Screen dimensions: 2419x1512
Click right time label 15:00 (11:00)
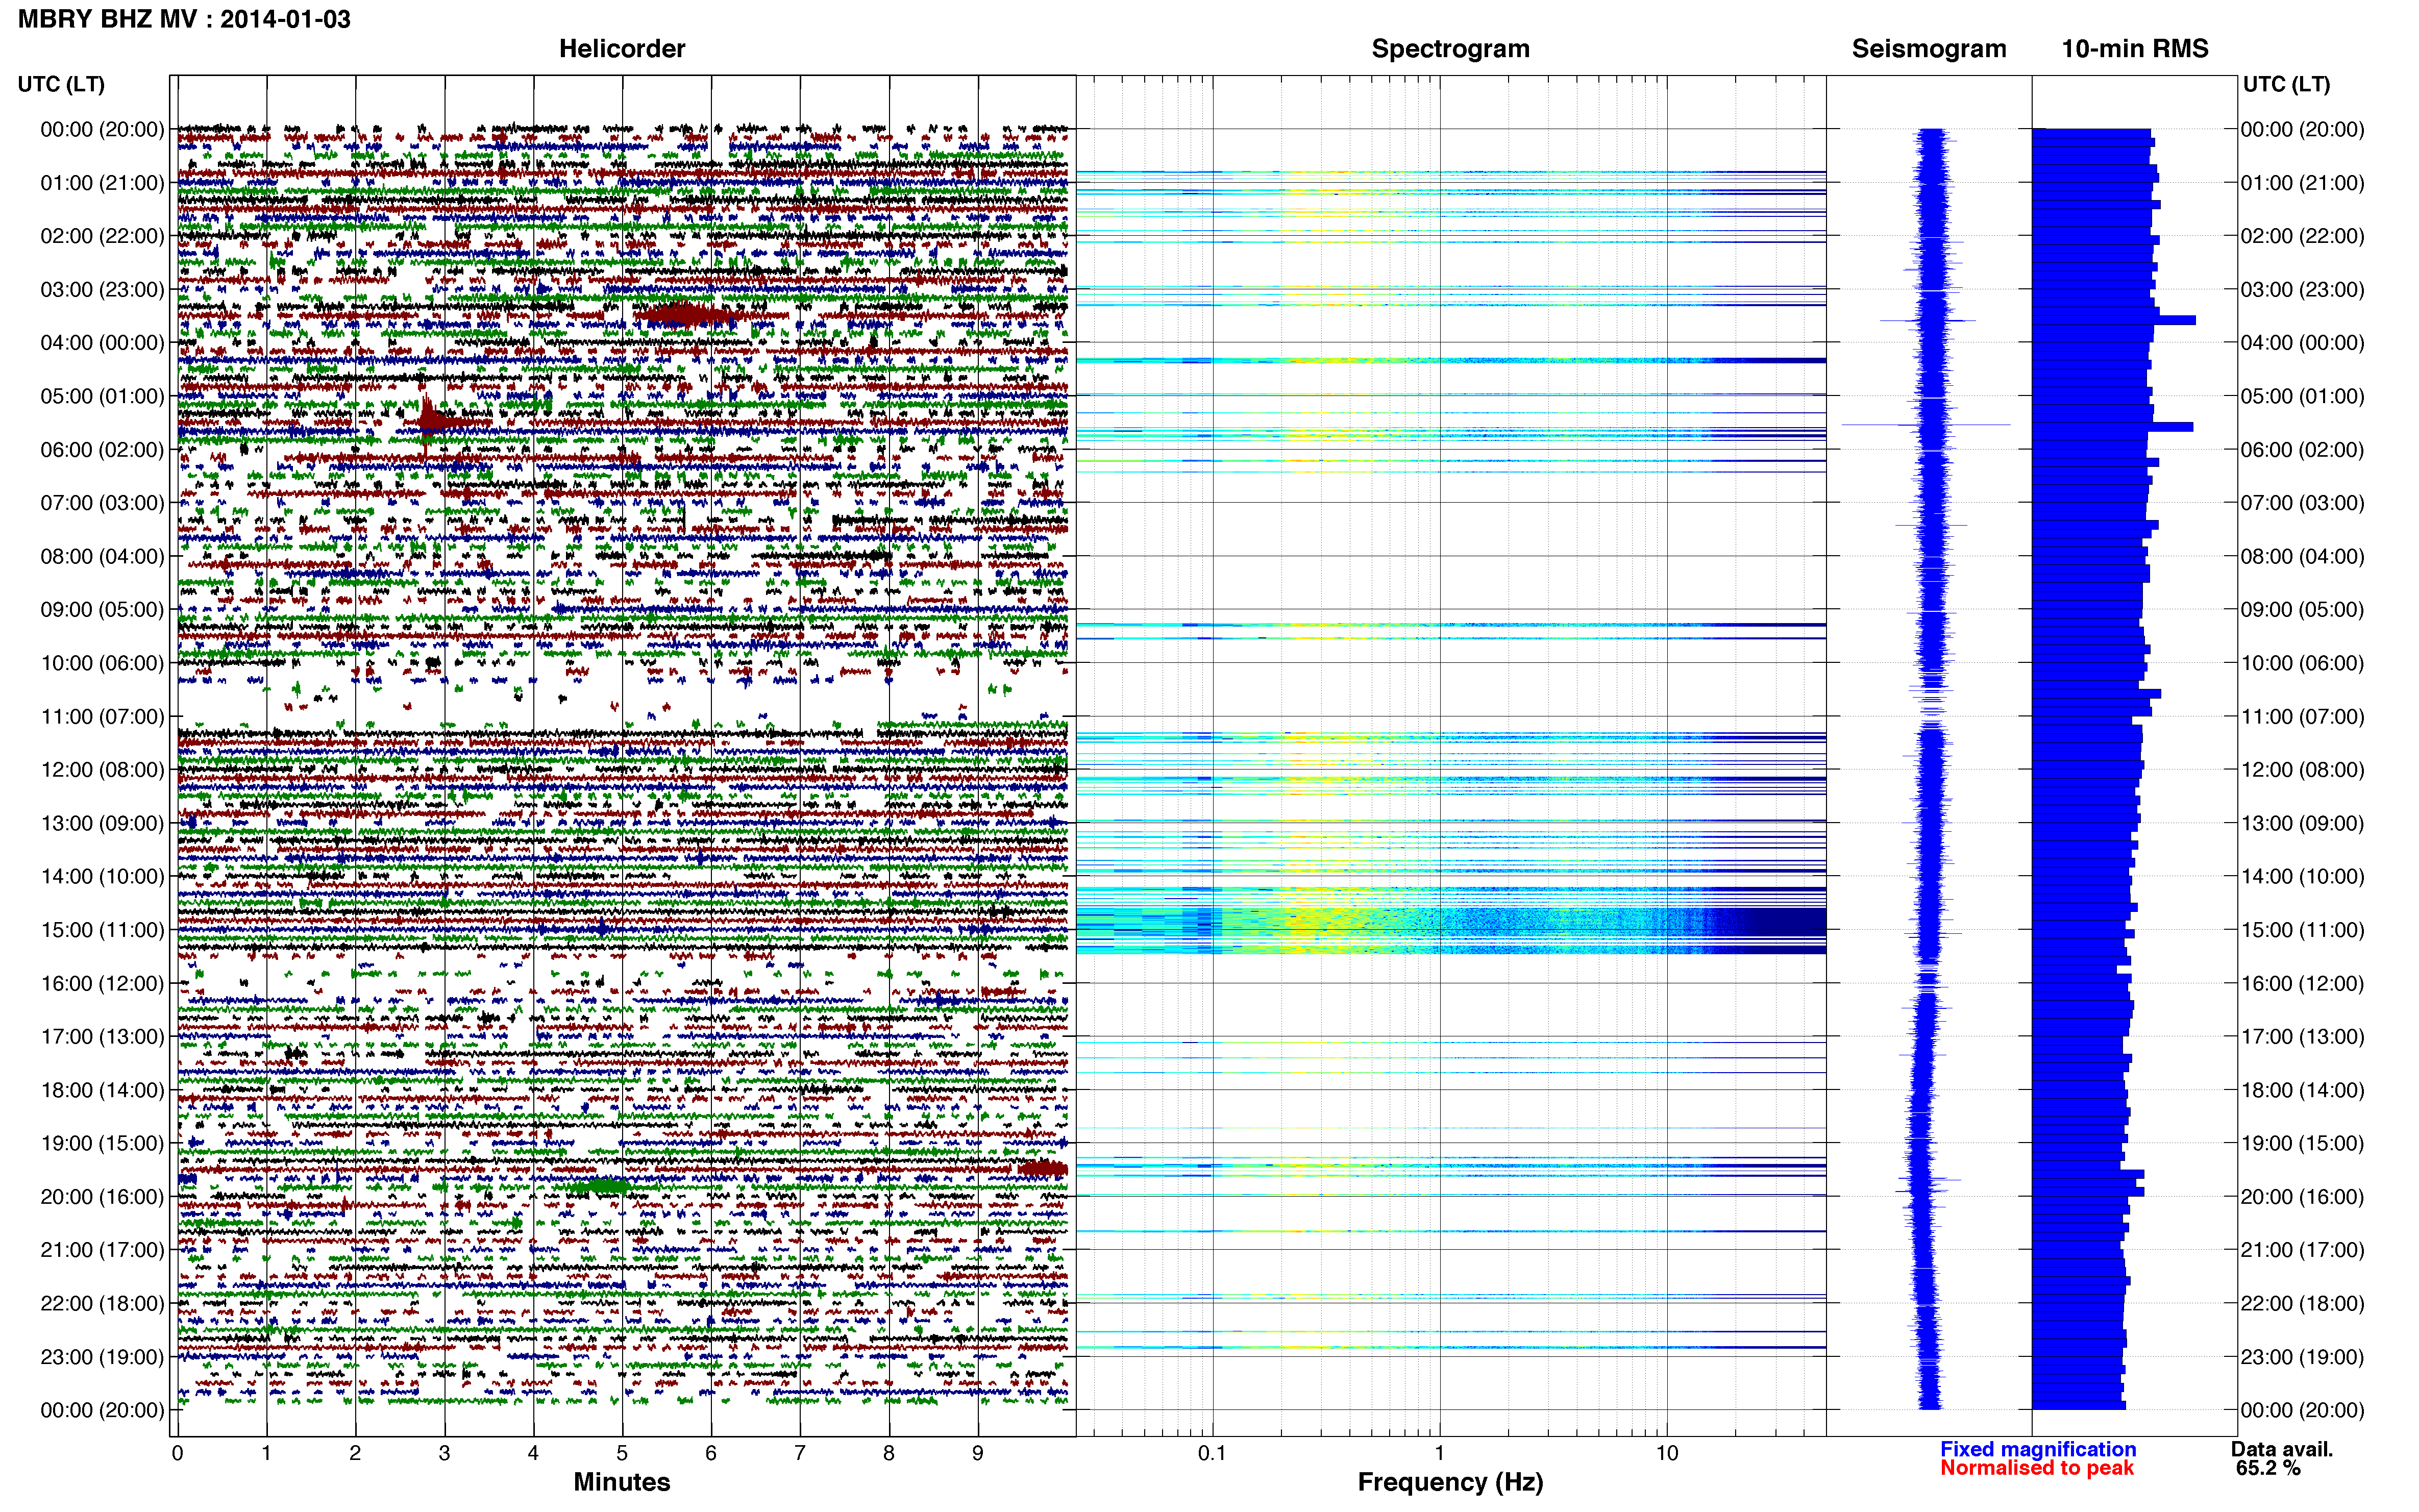click(x=2302, y=930)
